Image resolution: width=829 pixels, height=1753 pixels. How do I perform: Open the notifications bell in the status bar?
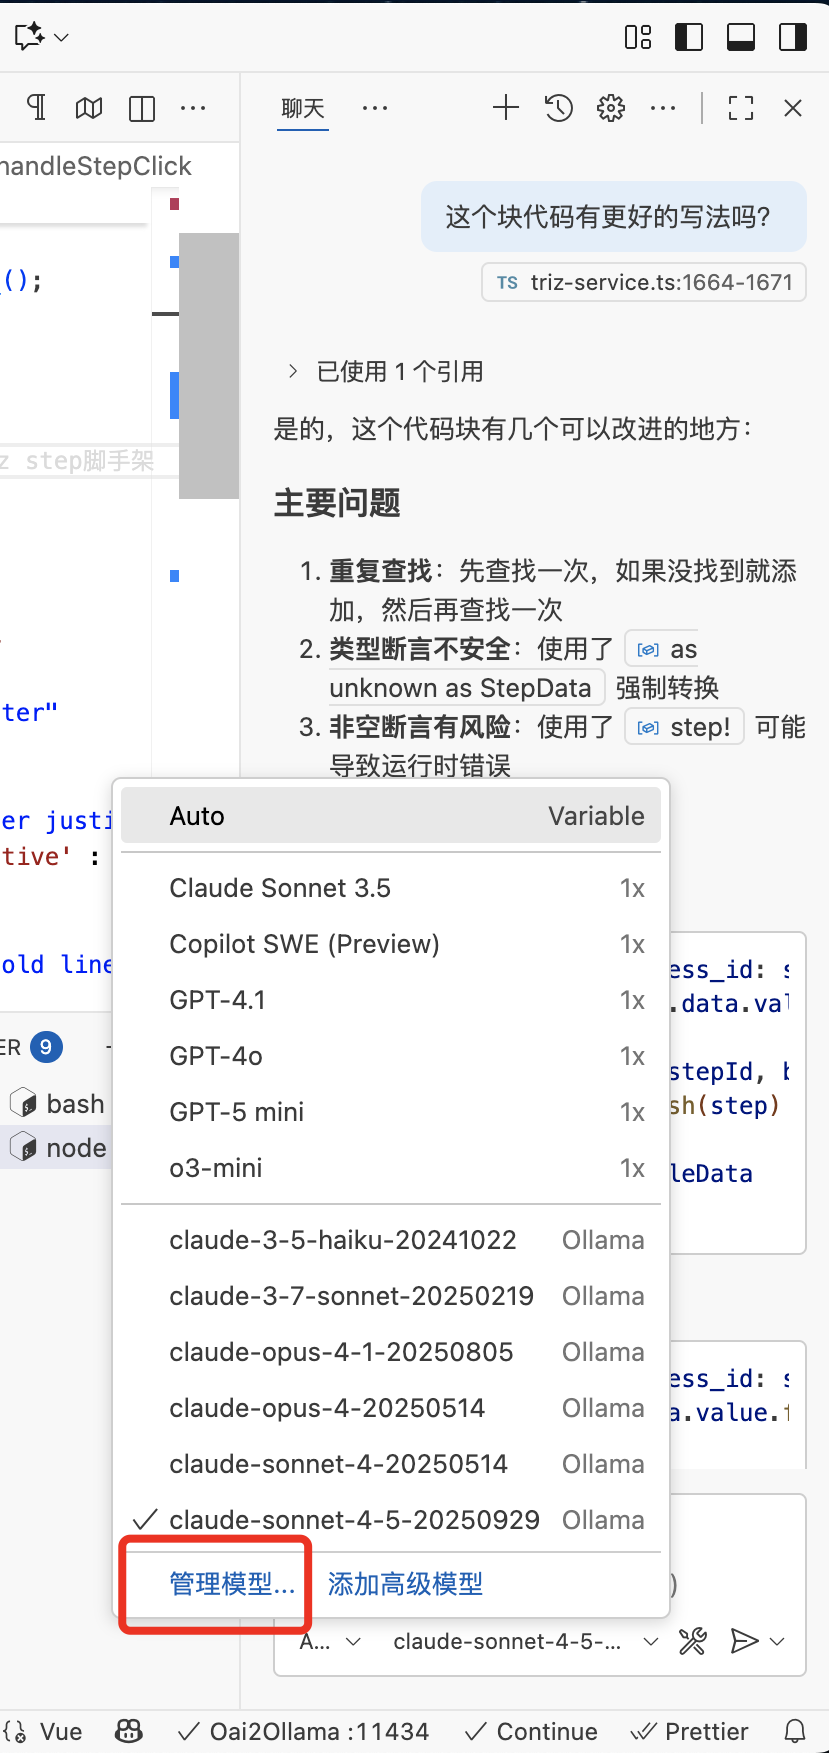(794, 1731)
